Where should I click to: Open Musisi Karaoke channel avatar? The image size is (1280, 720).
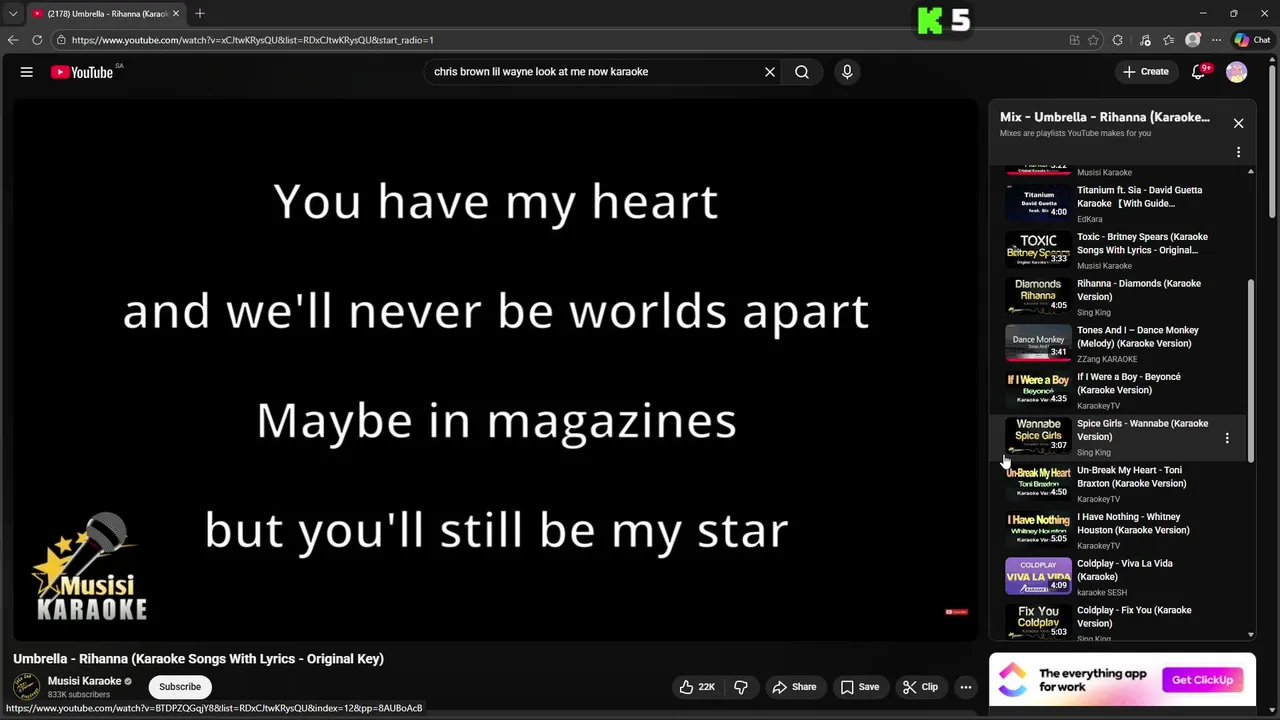tap(26, 687)
